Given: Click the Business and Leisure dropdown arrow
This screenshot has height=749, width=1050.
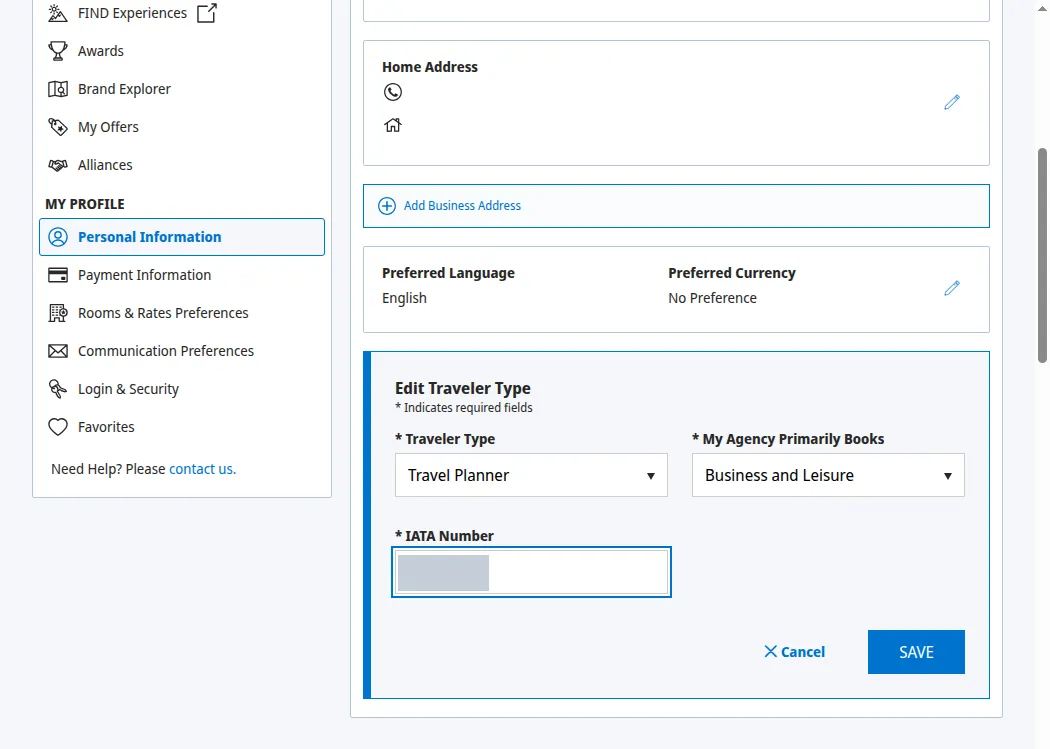Looking at the screenshot, I should tap(948, 476).
